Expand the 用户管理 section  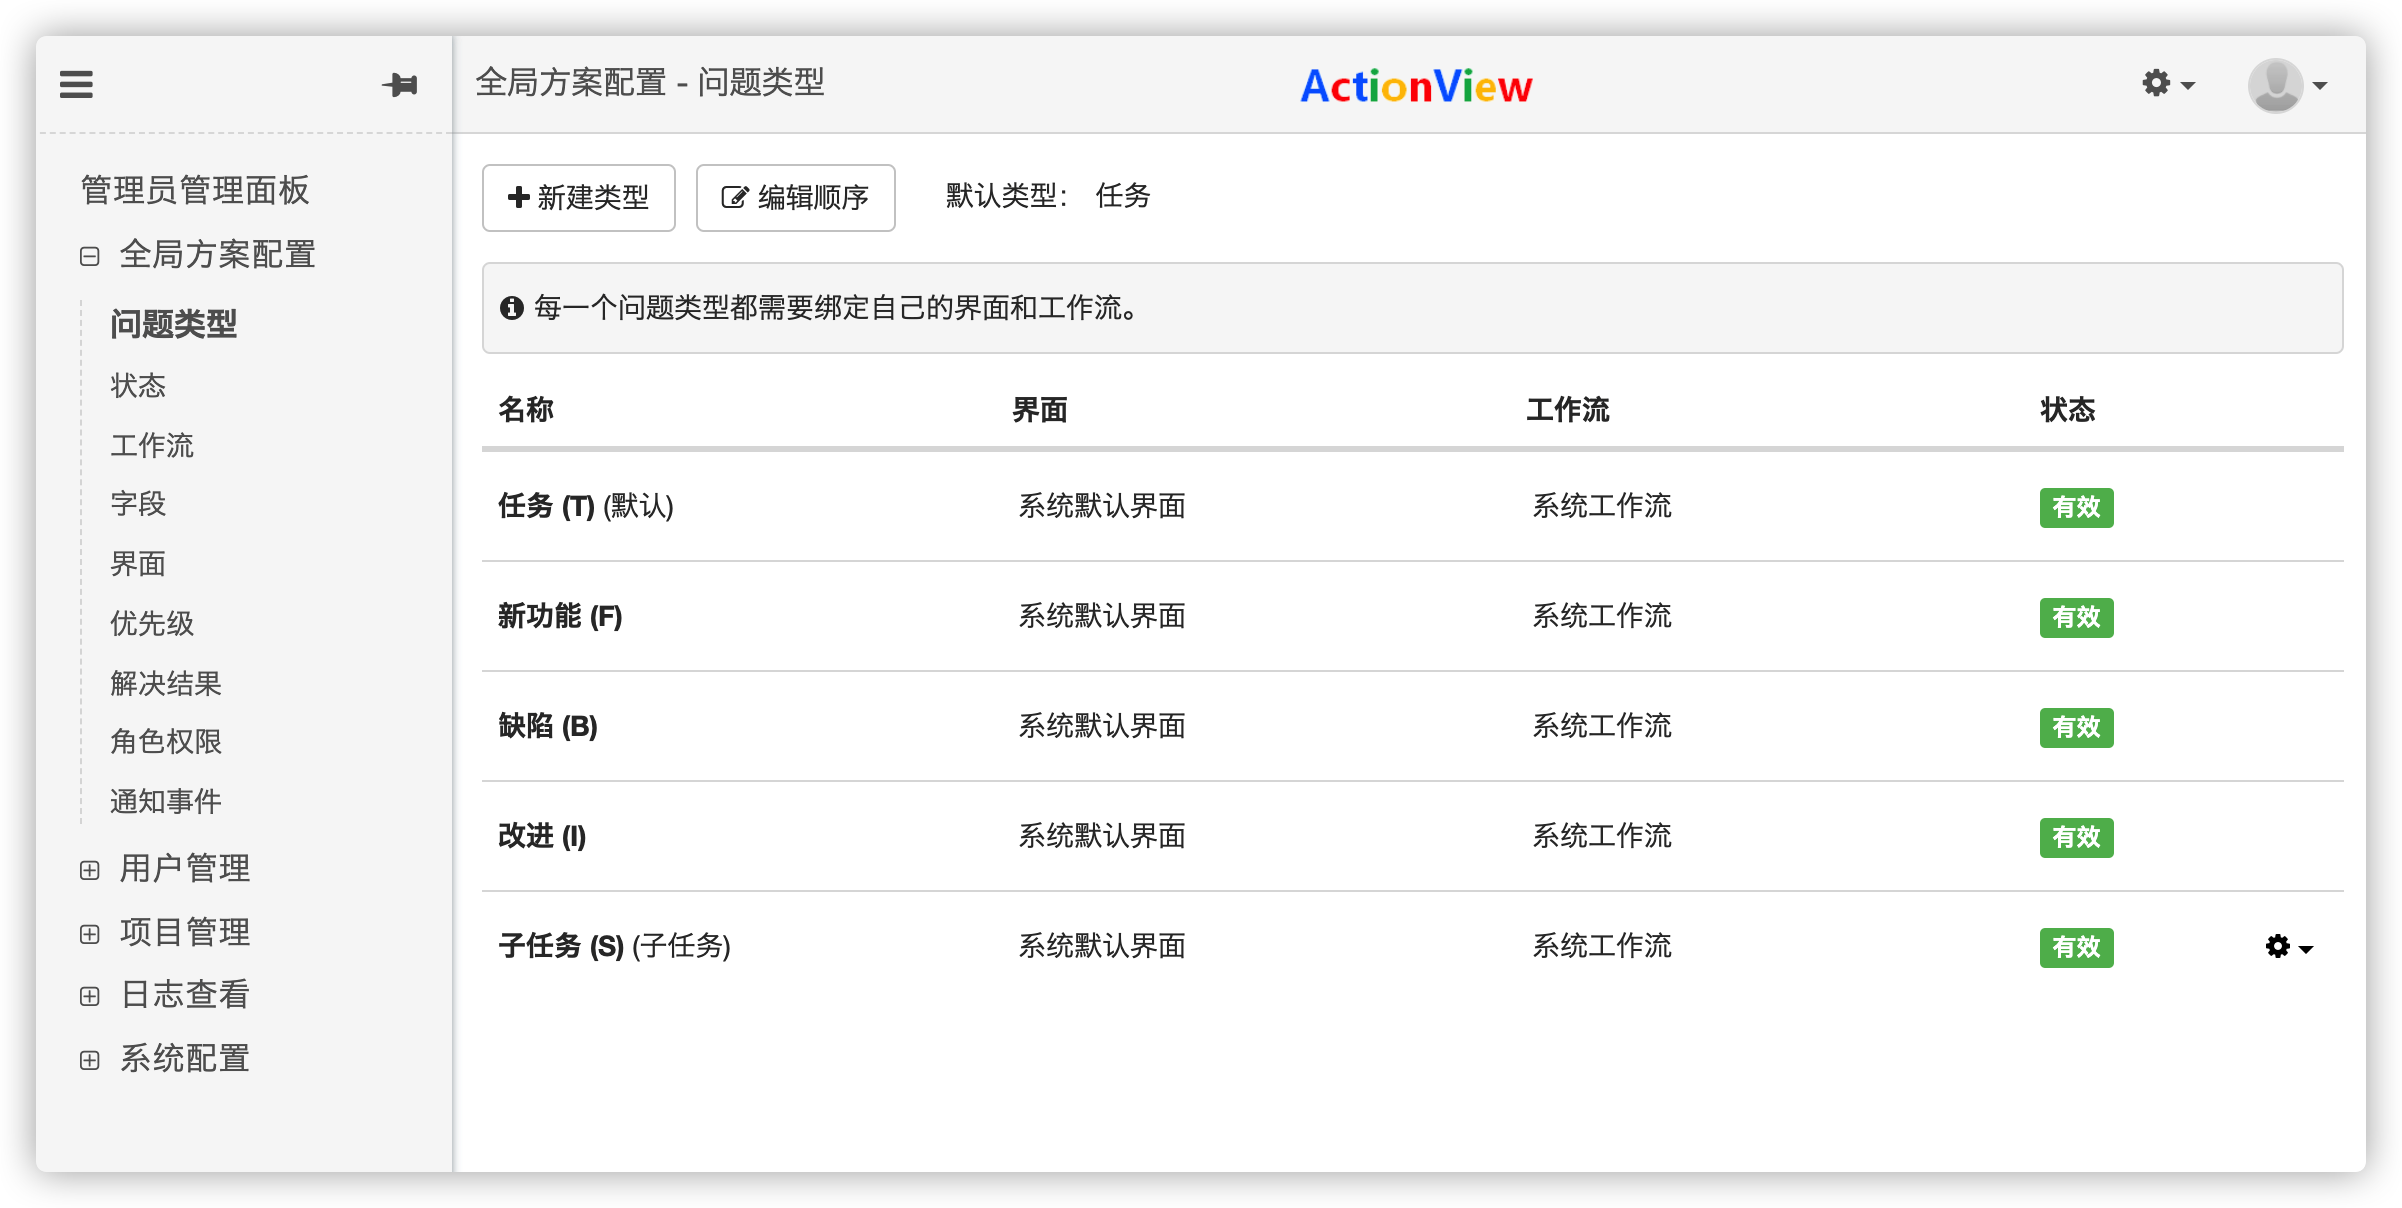(89, 869)
